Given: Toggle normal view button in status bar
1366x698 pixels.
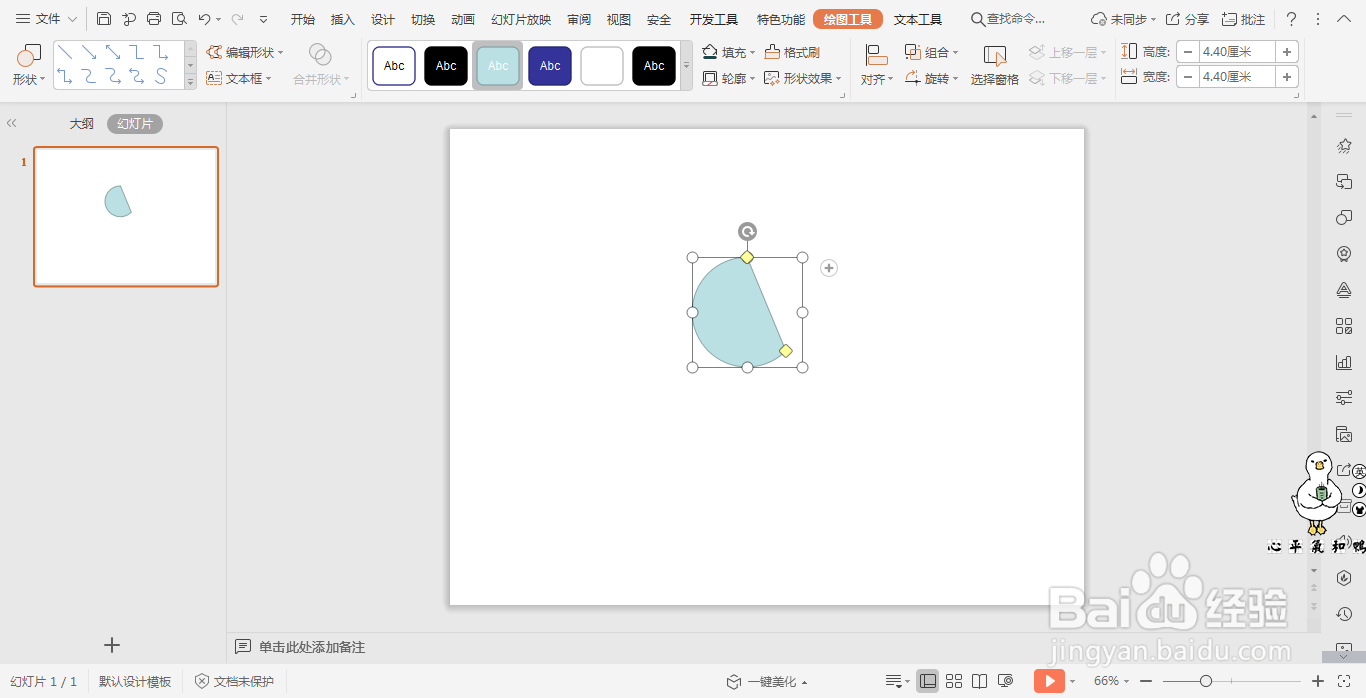Looking at the screenshot, I should click(928, 681).
